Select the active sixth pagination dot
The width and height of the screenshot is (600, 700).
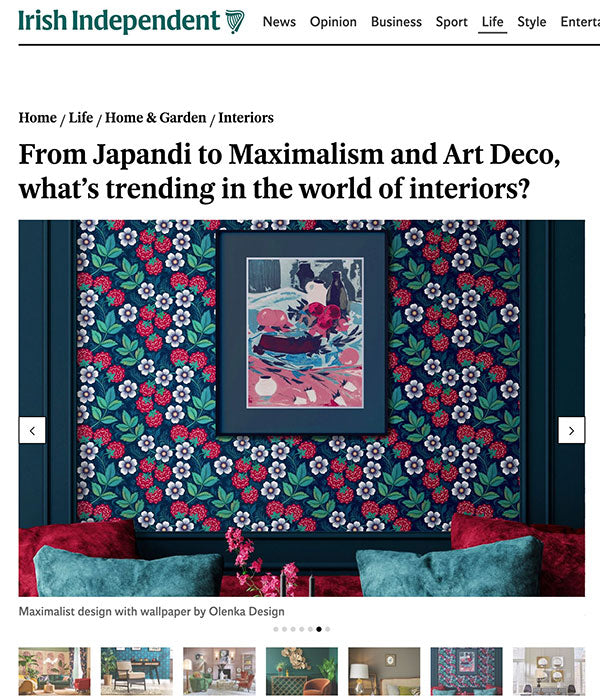(319, 629)
